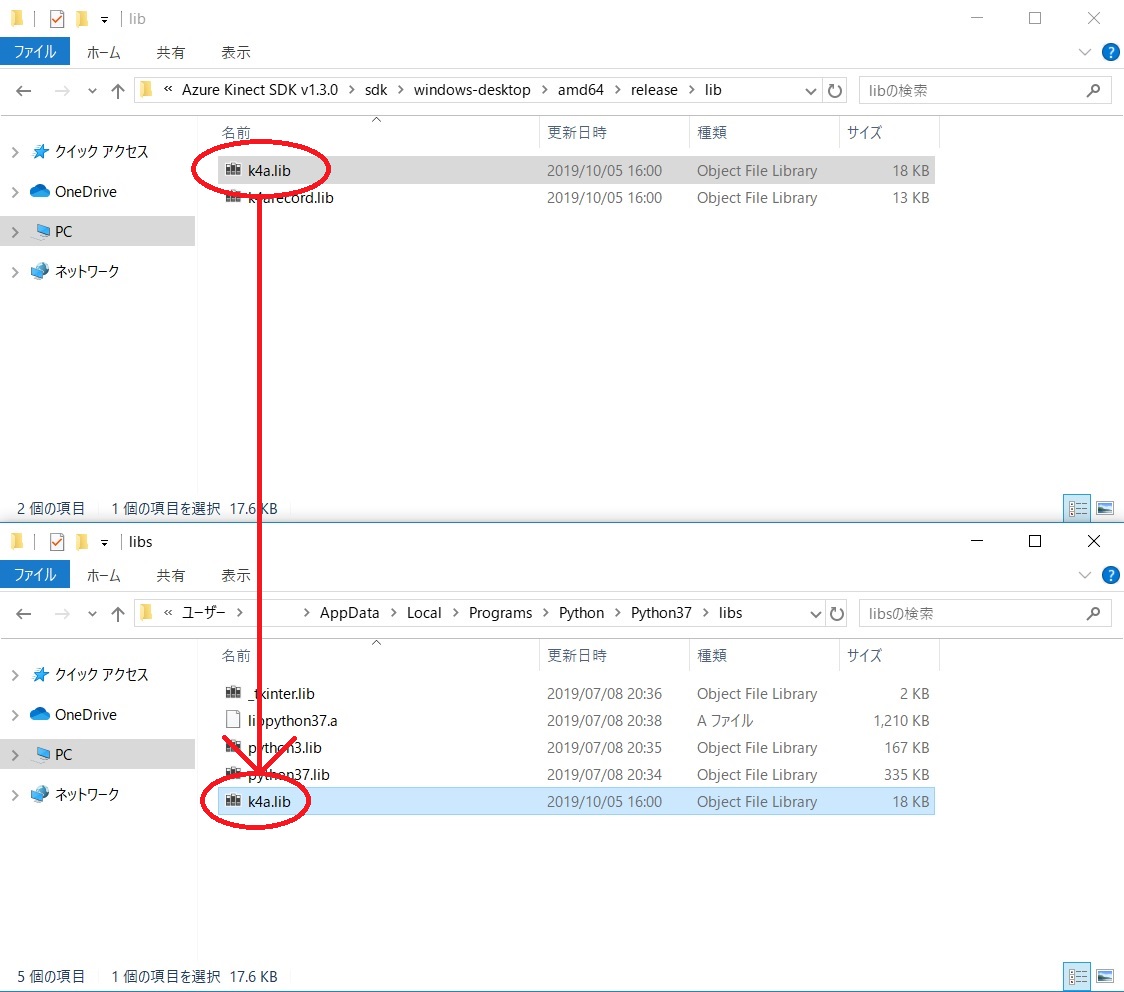The width and height of the screenshot is (1124, 992).
Task: Open Home tab in lib window
Action: point(103,52)
